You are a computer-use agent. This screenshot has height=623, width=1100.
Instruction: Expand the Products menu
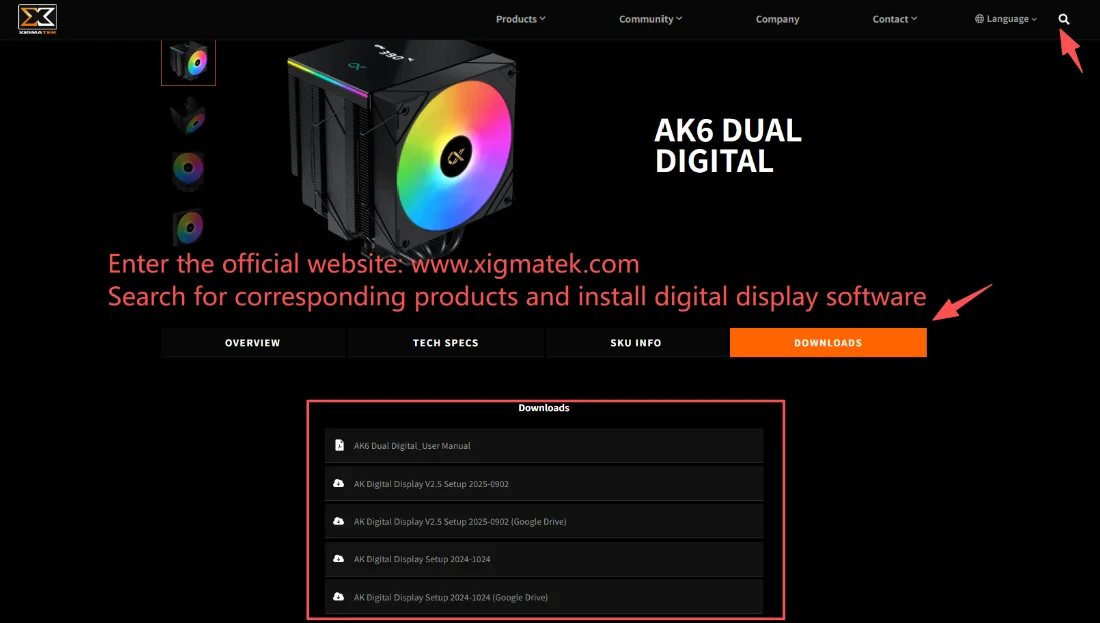pyautogui.click(x=521, y=19)
